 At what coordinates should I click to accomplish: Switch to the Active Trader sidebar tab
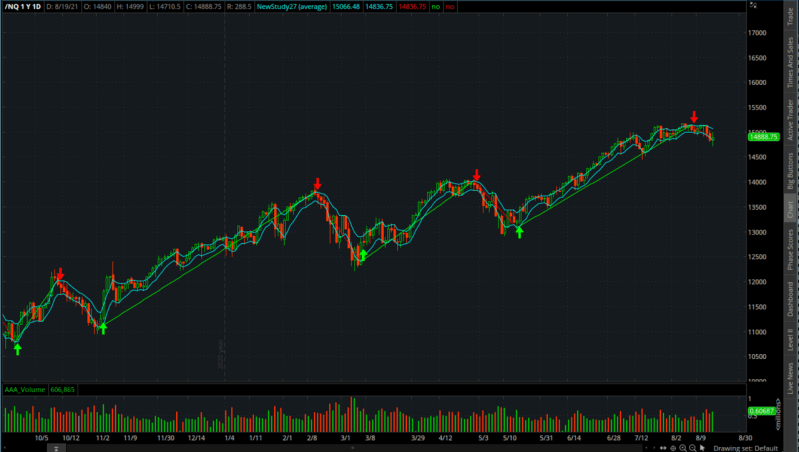tap(790, 120)
